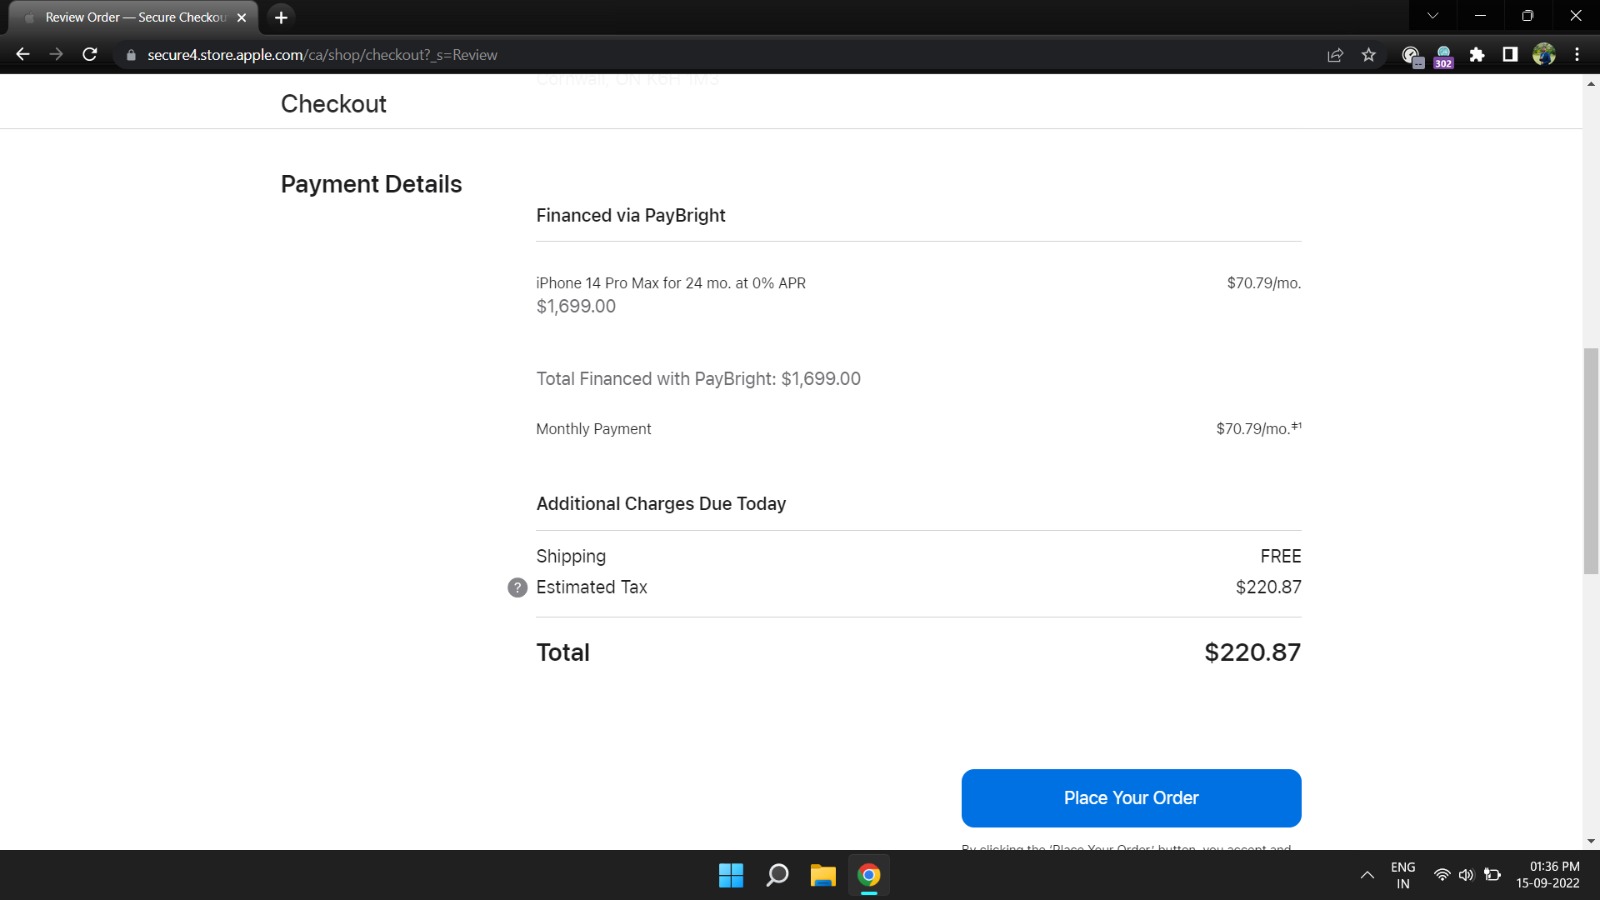The width and height of the screenshot is (1600, 900).
Task: Open the volume control in system tray
Action: click(x=1466, y=875)
